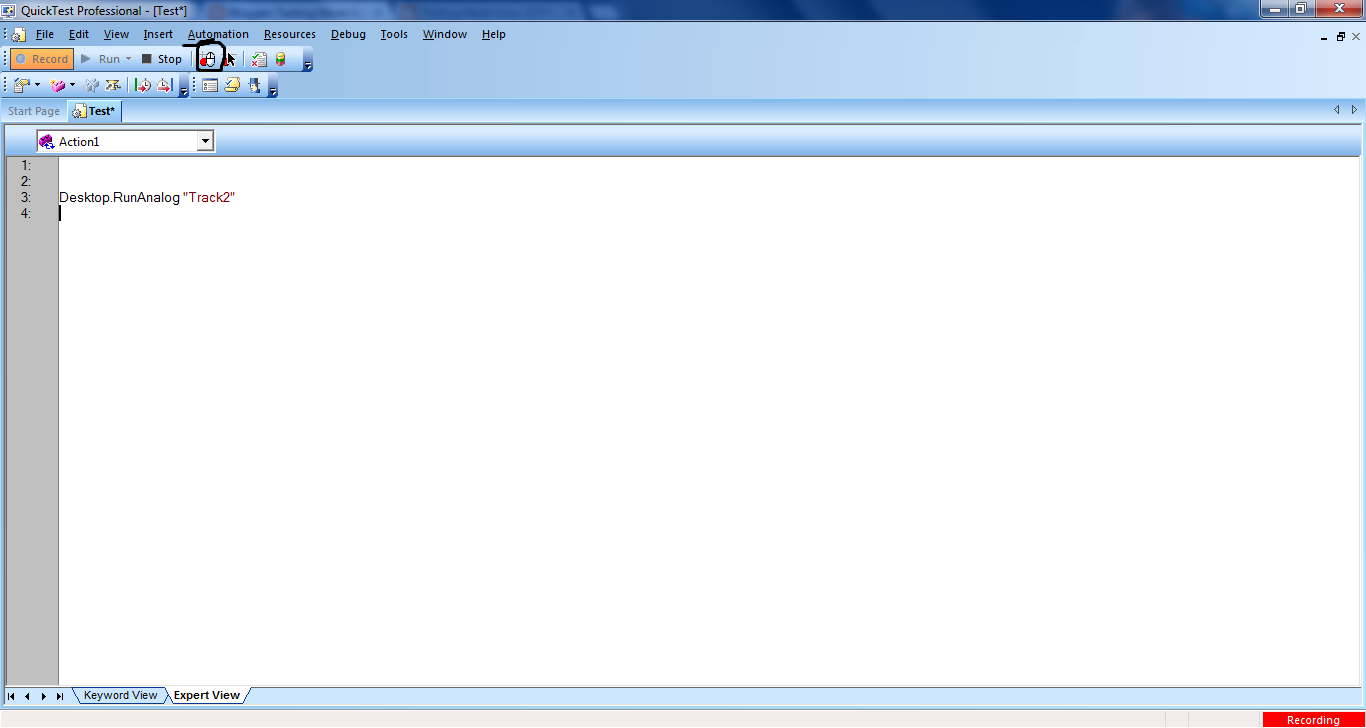The height and width of the screenshot is (728, 1366).
Task: Restore down the QuickTest Professional window
Action: coord(1302,9)
